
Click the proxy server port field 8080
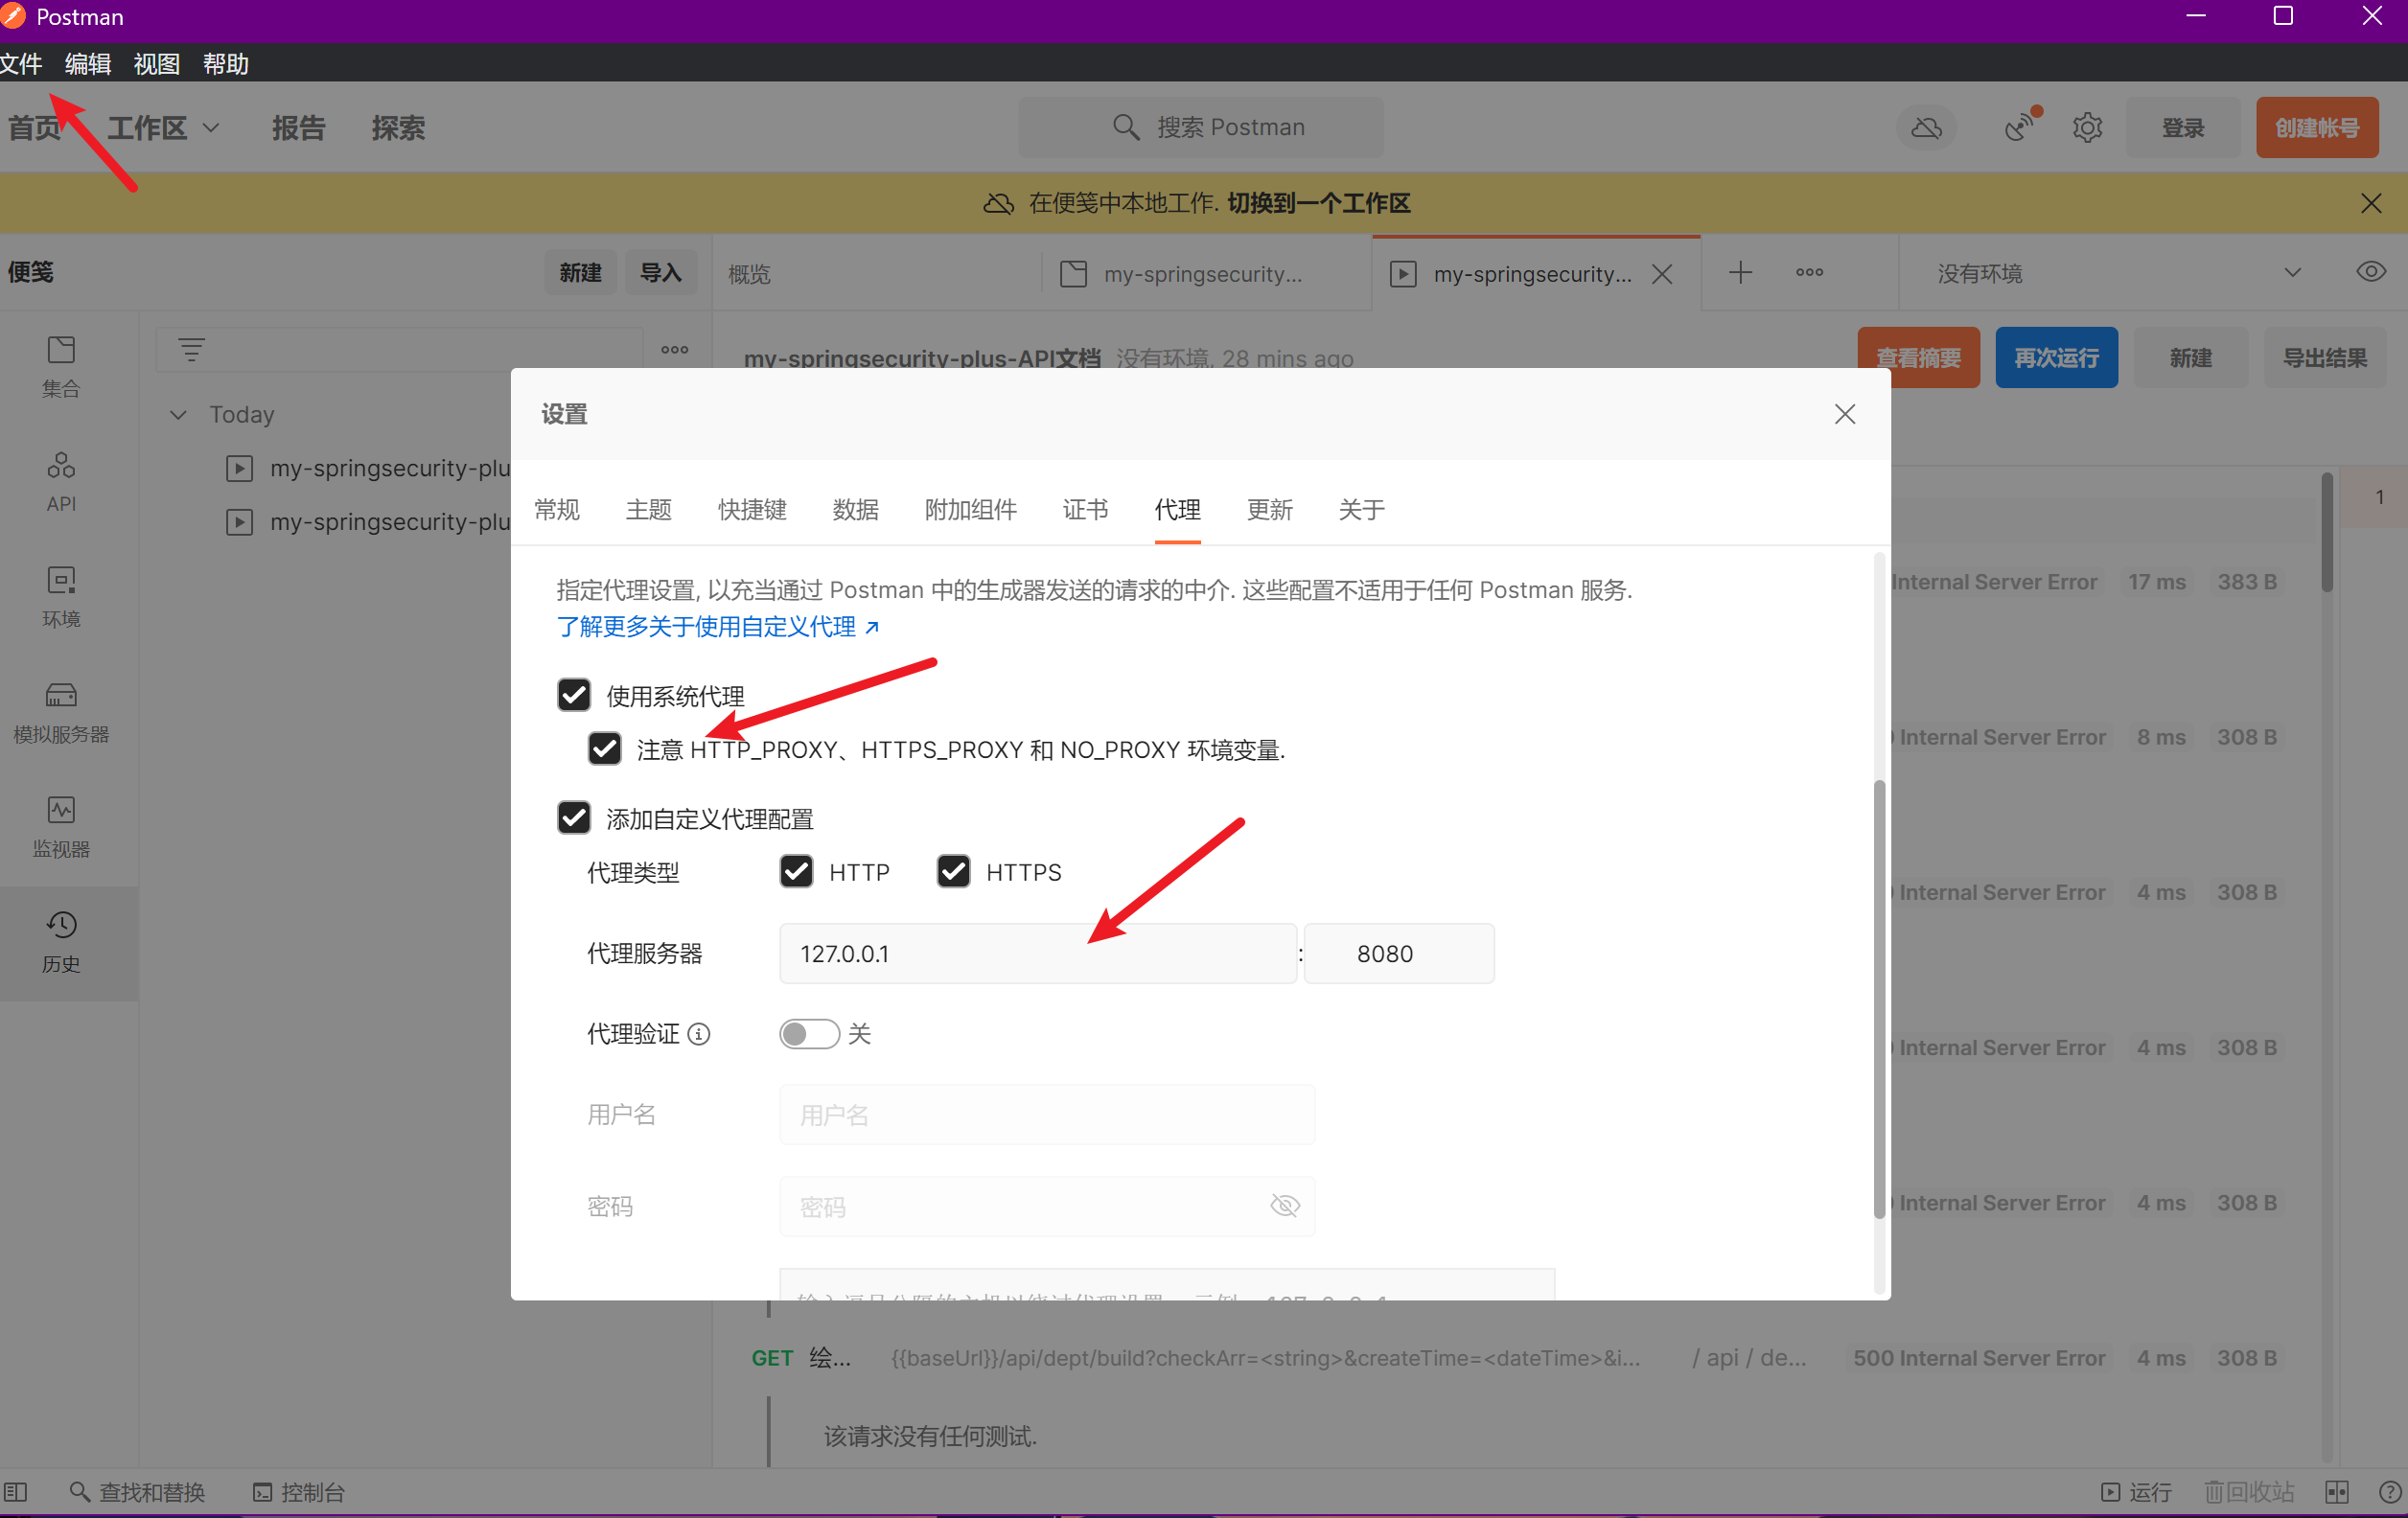1398,954
